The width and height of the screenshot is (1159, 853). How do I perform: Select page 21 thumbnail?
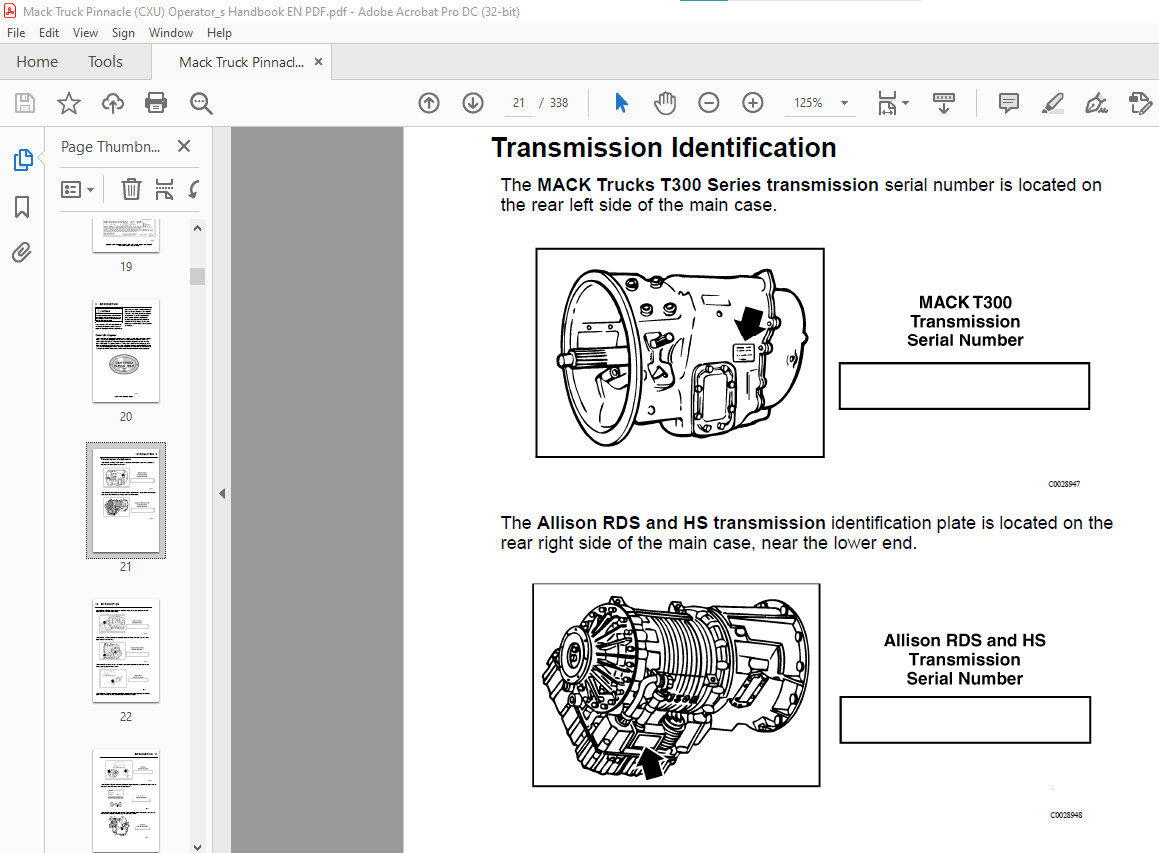point(126,500)
